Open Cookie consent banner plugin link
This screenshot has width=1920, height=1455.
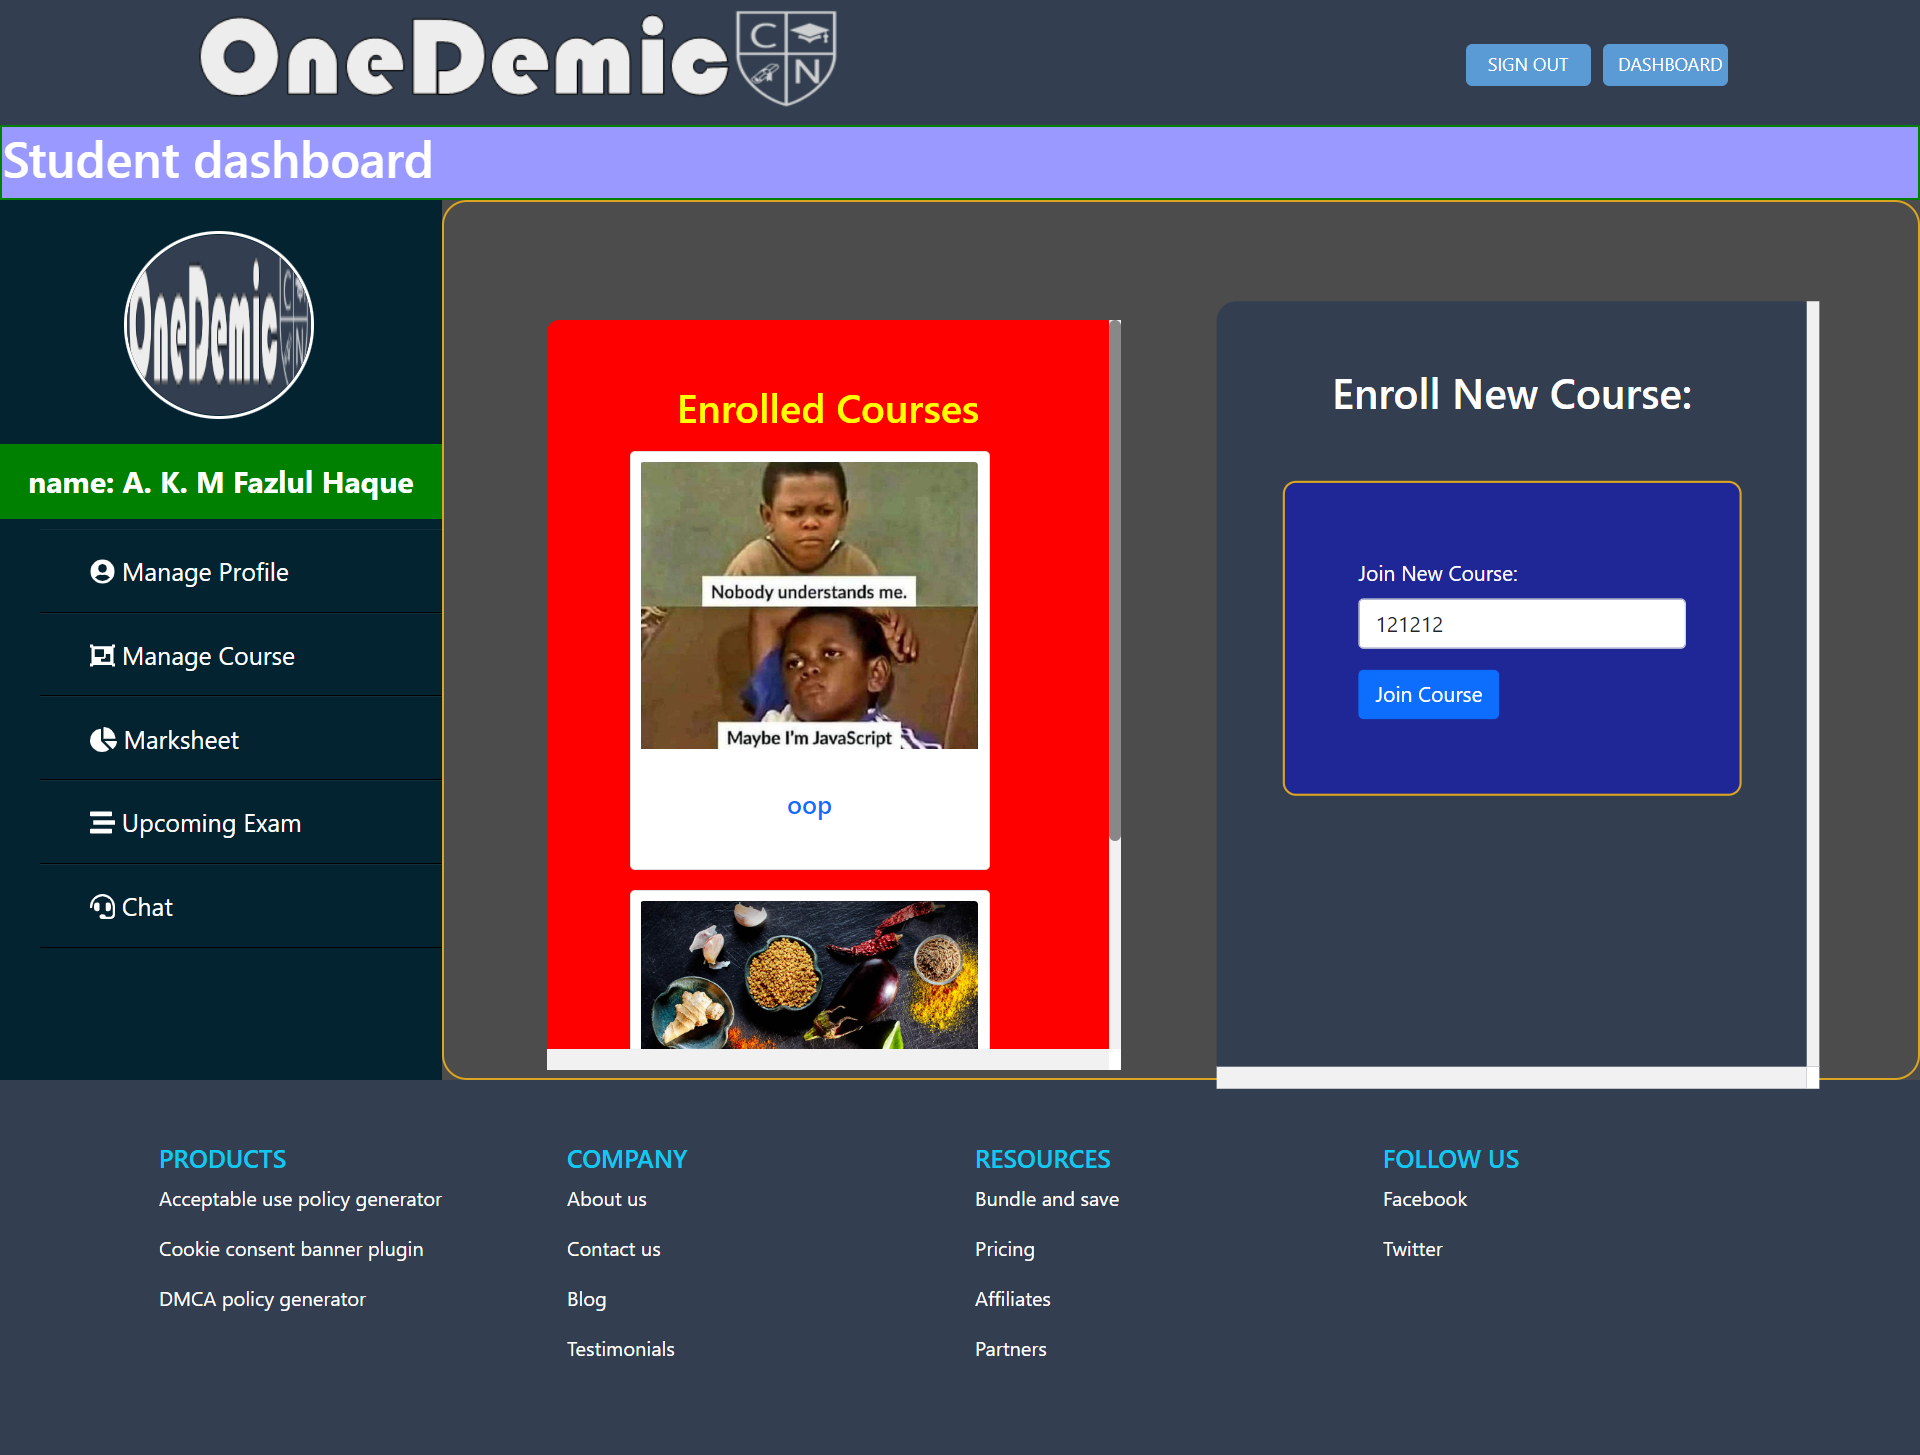291,1249
